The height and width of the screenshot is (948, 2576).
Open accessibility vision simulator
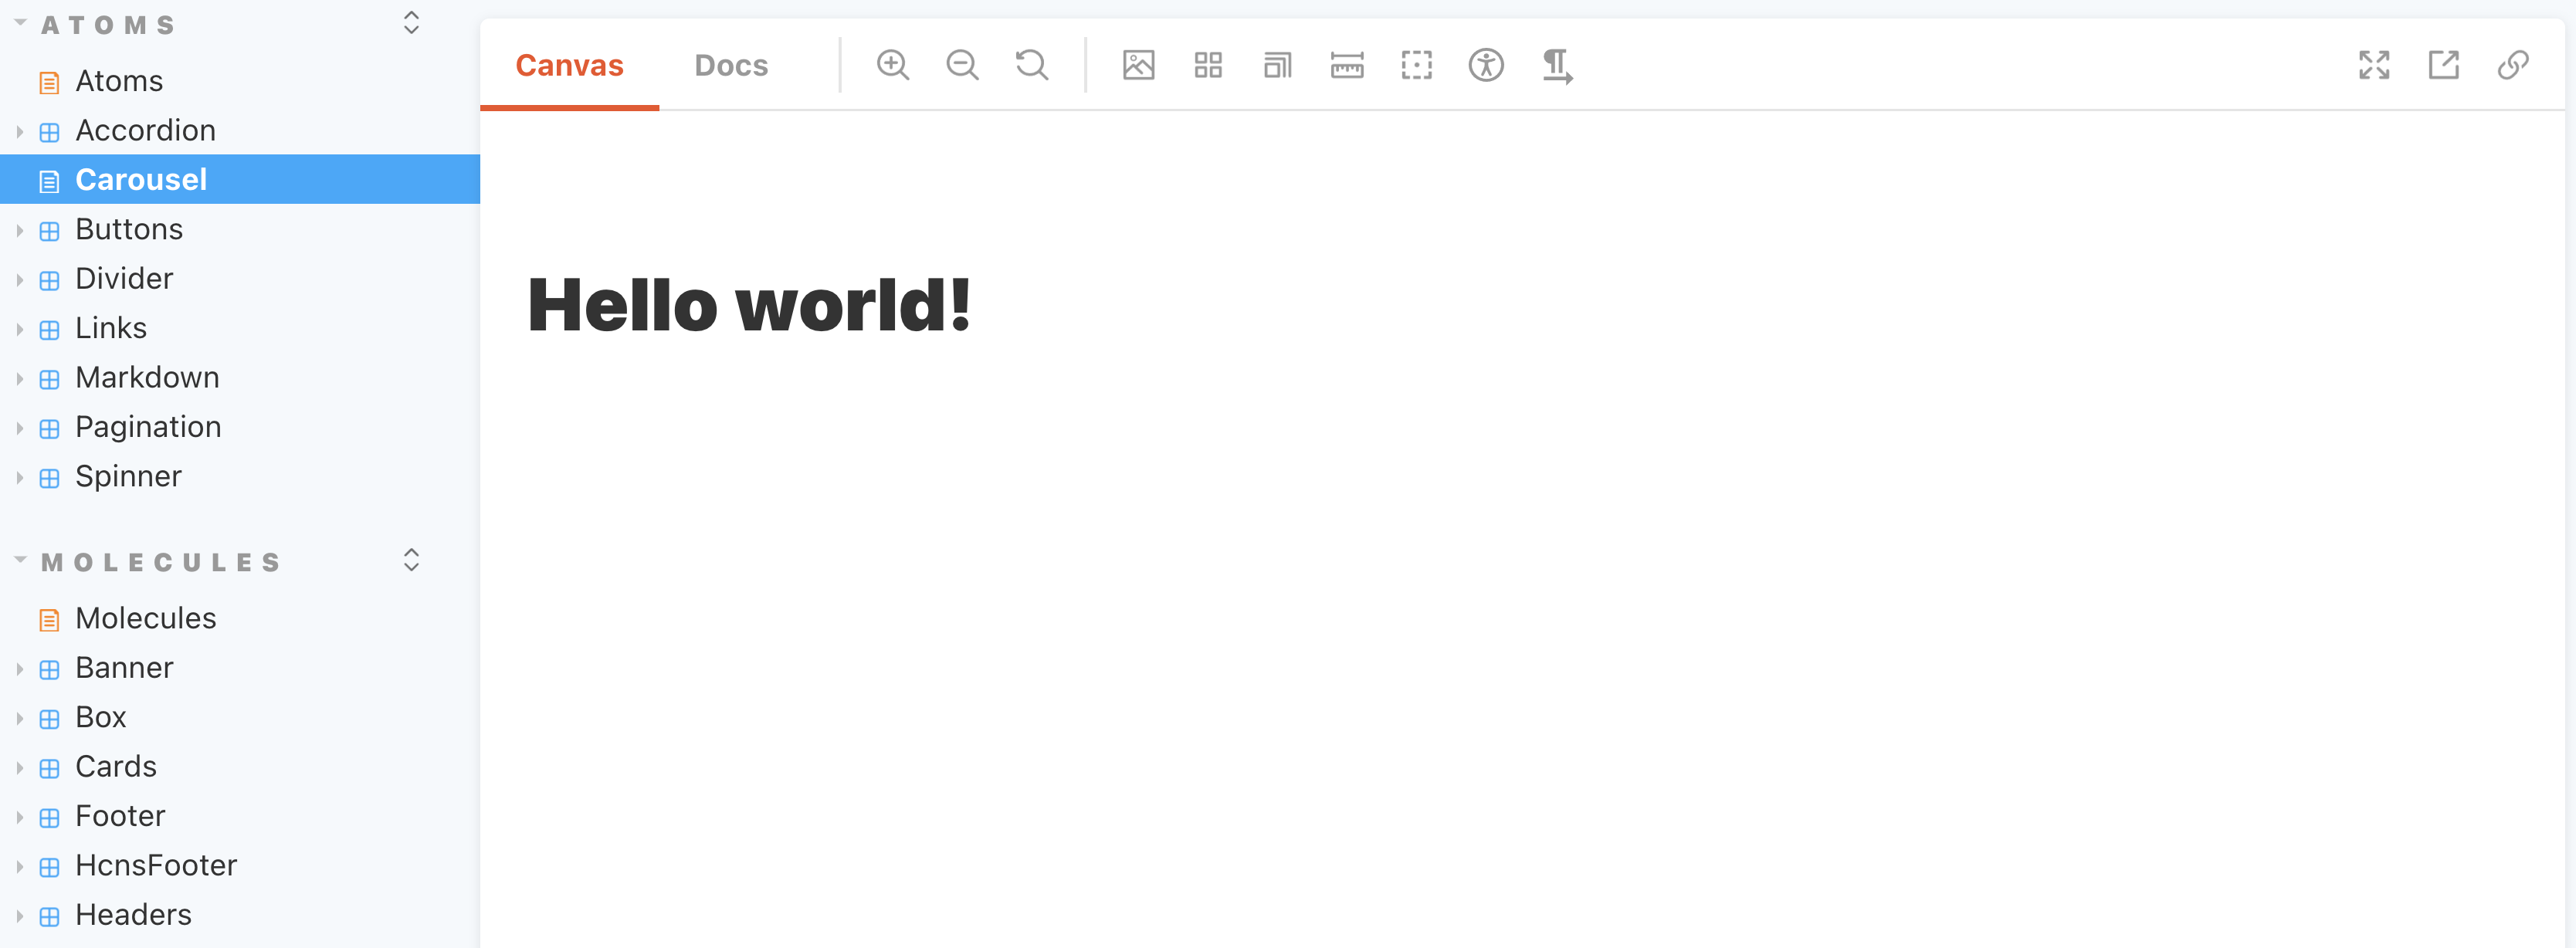[1485, 65]
